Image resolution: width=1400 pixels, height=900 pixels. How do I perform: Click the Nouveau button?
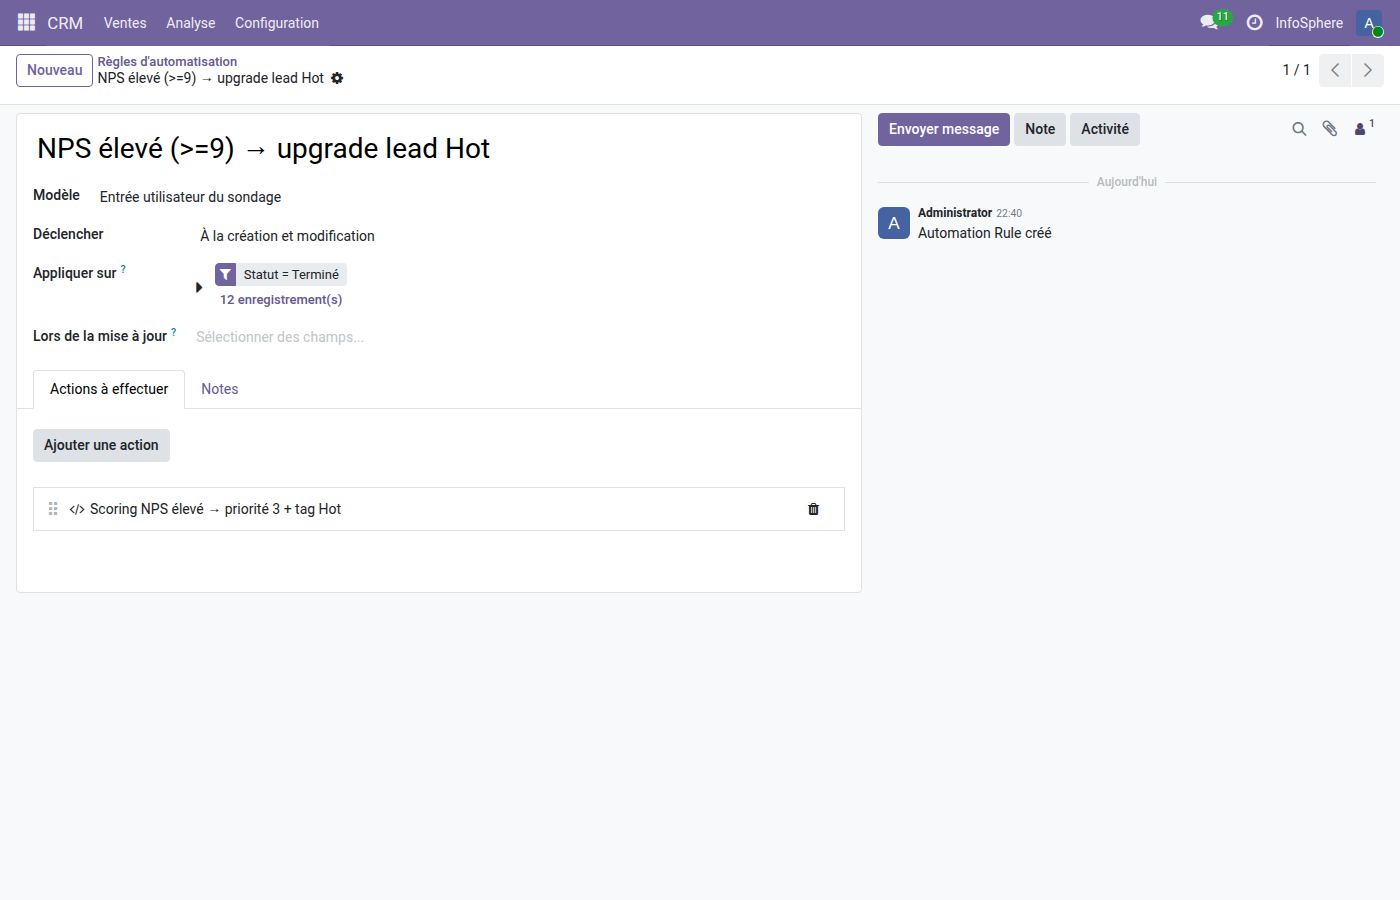pyautogui.click(x=54, y=70)
